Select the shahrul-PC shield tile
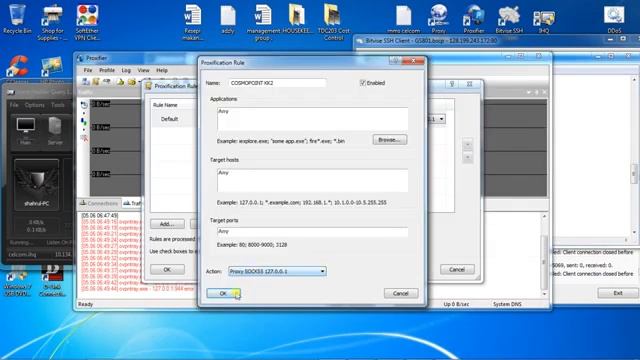The height and width of the screenshot is (360, 640). pyautogui.click(x=37, y=184)
